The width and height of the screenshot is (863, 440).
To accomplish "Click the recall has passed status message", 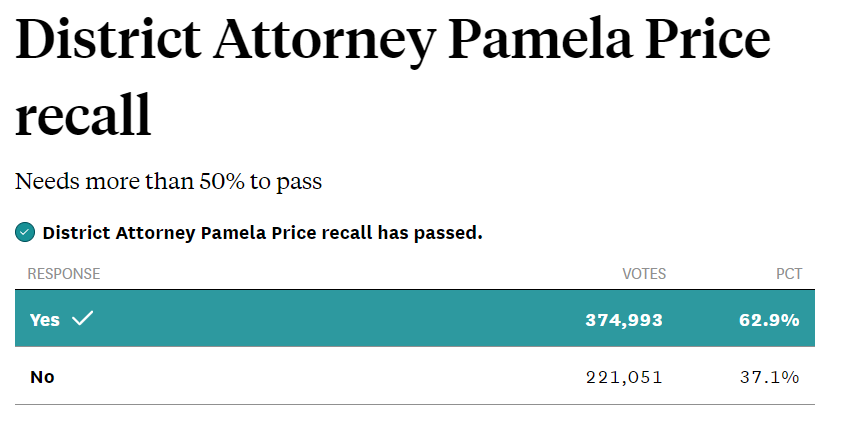I will (x=263, y=233).
